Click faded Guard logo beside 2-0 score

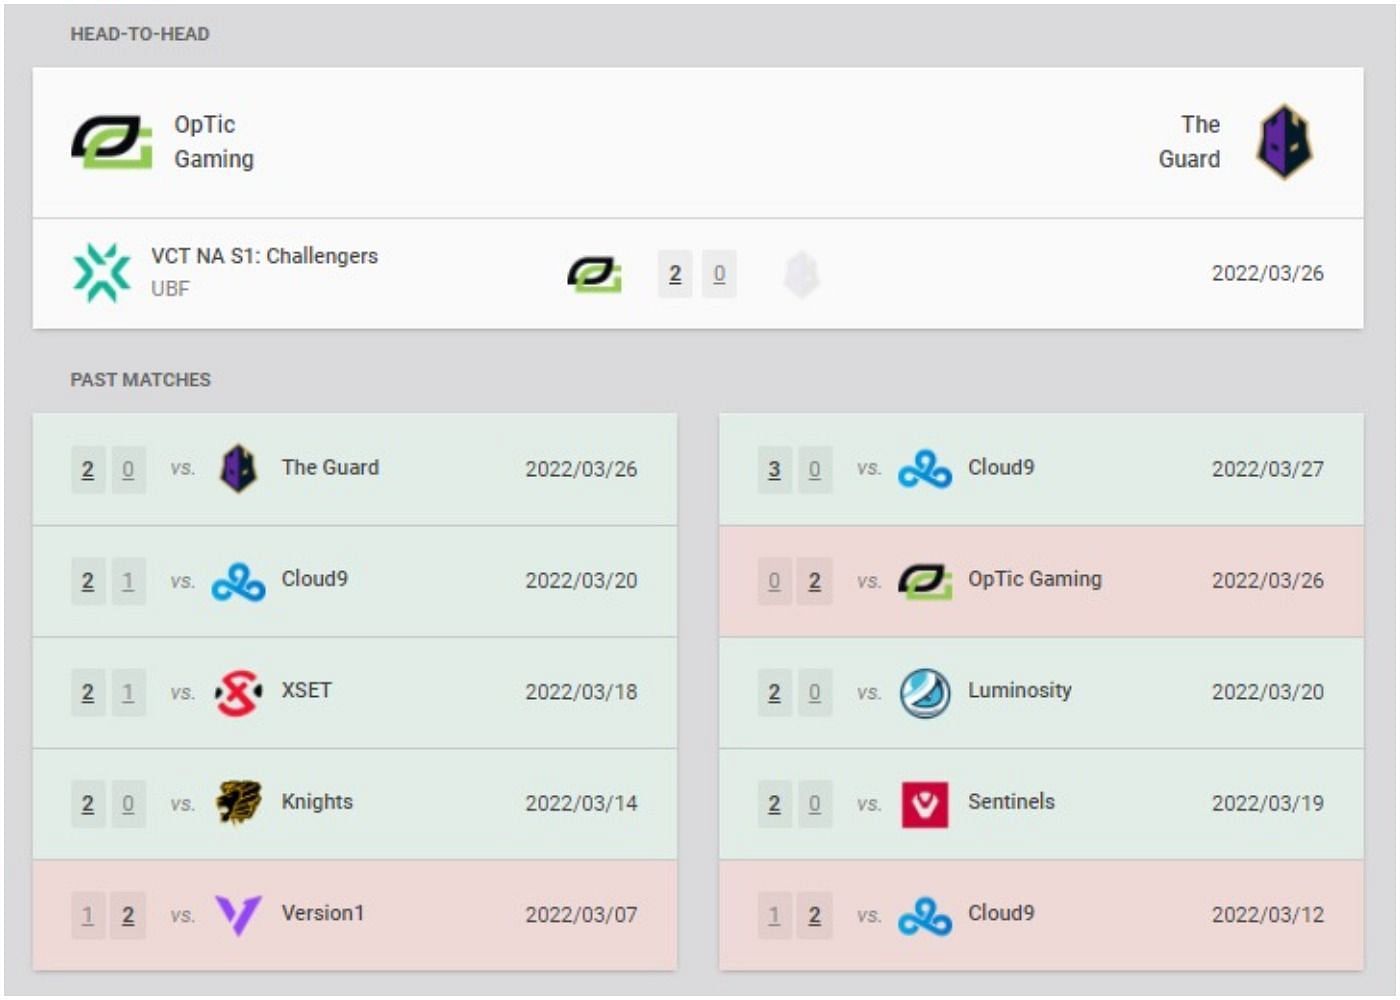801,274
